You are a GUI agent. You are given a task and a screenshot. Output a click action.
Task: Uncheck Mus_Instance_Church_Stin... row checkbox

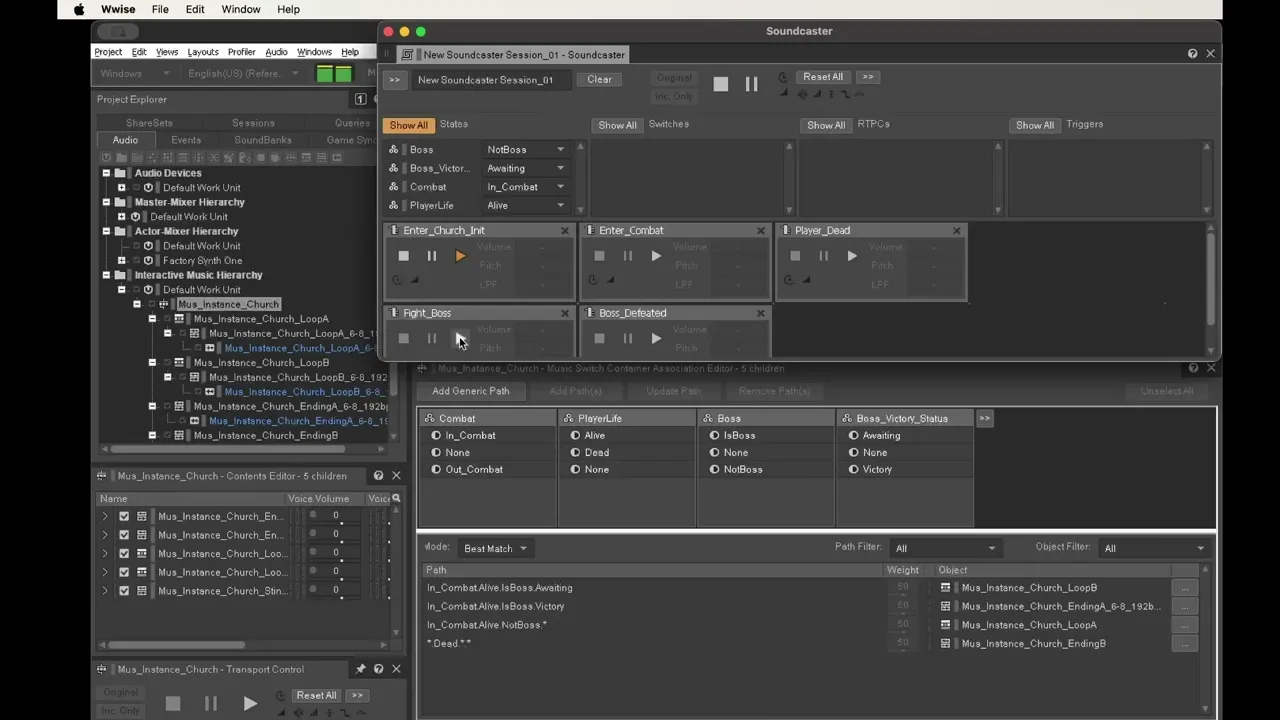pyautogui.click(x=124, y=591)
